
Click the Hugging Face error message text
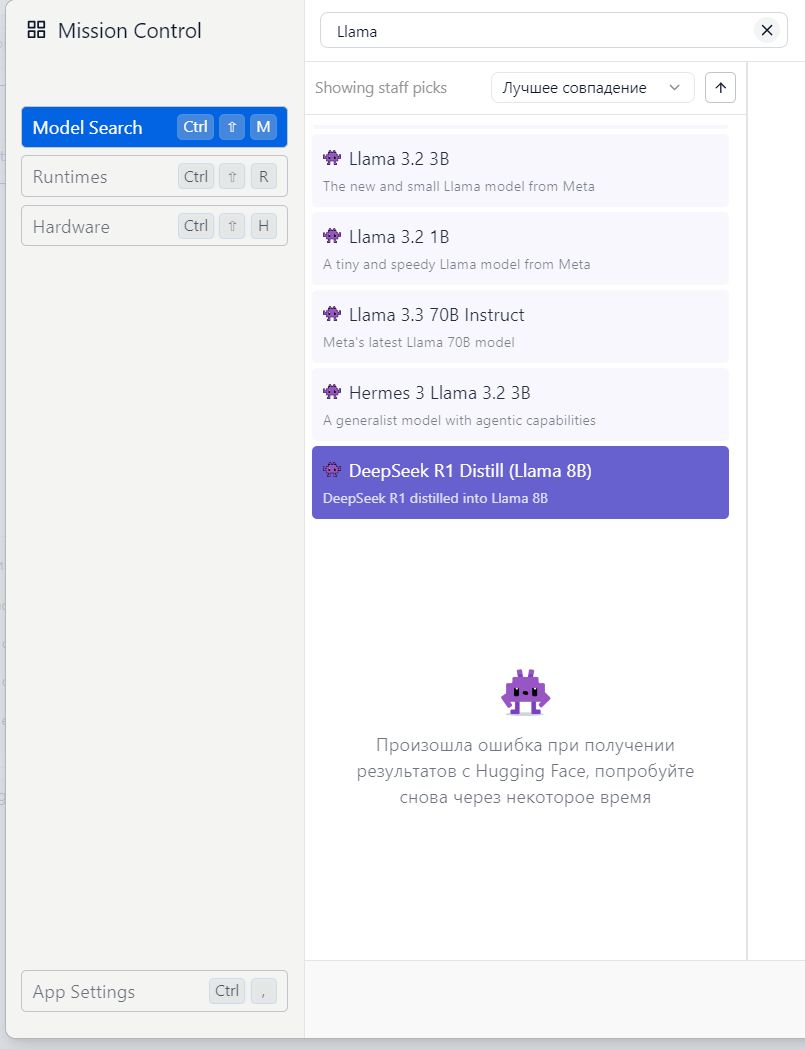click(525, 771)
